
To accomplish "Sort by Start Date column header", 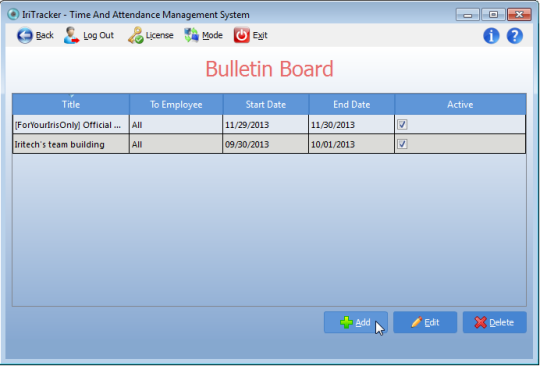I will pyautogui.click(x=266, y=104).
